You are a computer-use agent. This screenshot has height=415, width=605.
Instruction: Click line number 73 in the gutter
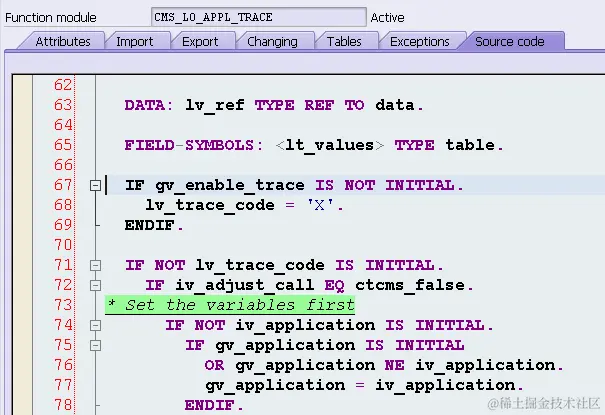[x=63, y=305]
